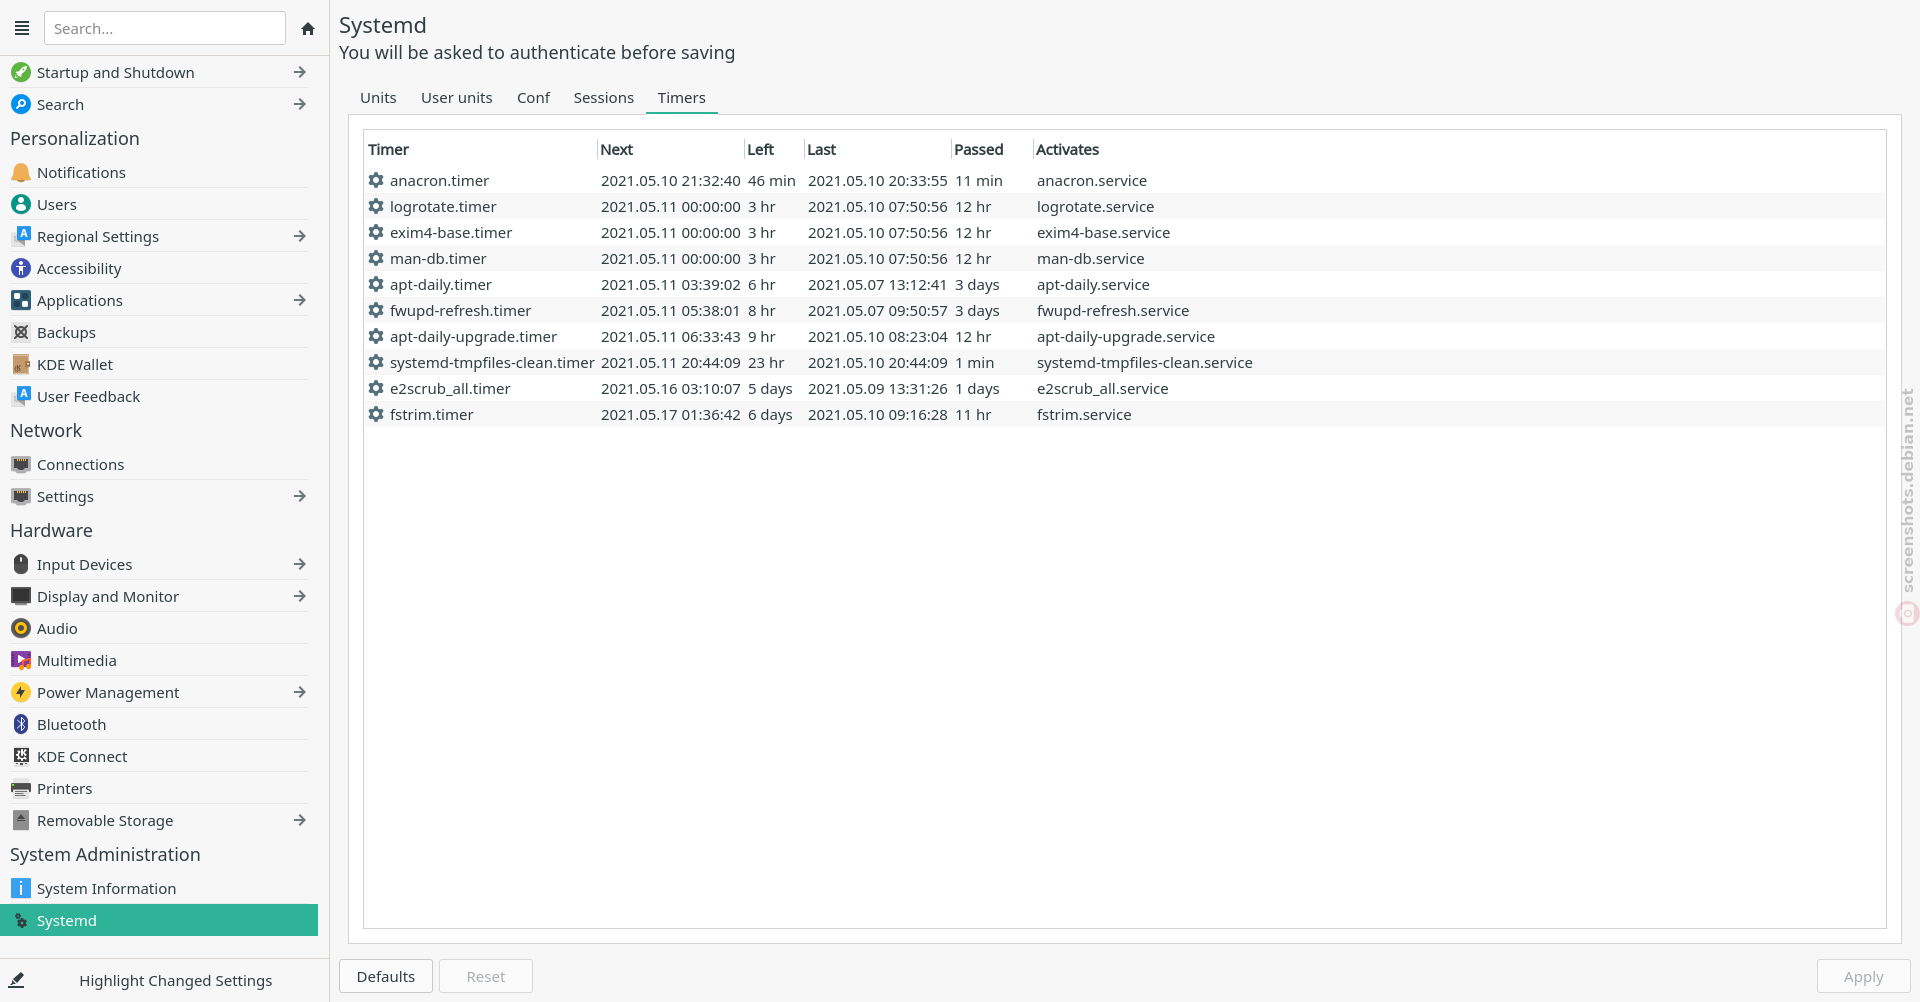Sort by the Timer column header

(480, 149)
